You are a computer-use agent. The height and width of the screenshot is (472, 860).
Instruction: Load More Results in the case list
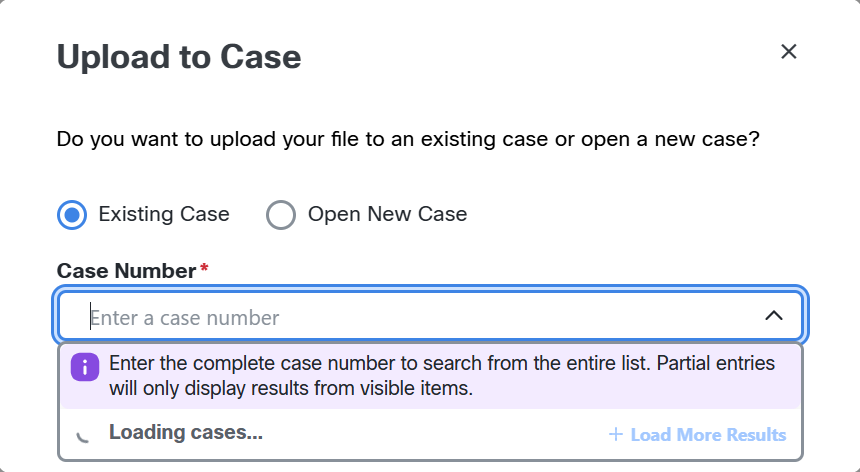pyautogui.click(x=698, y=435)
